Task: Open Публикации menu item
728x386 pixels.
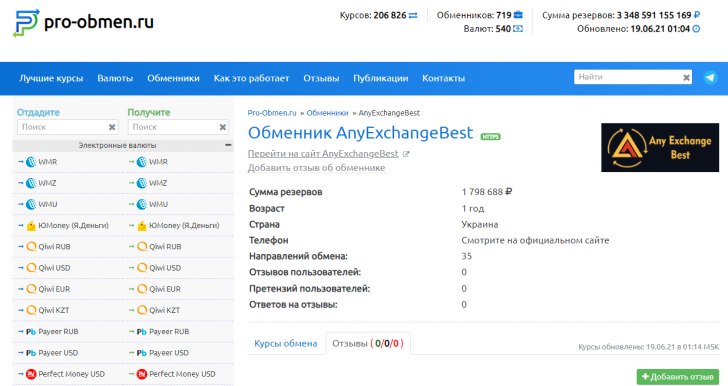Action: point(380,78)
